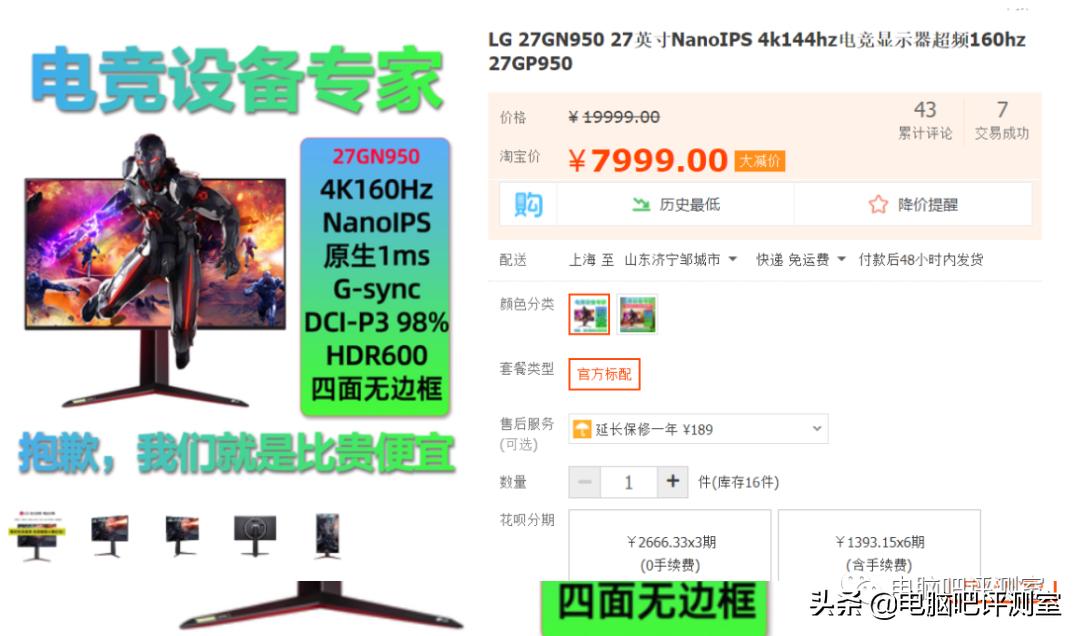This screenshot has height=636, width=1080.
Task: Choose the ¥1393.15x6期 installment plan
Action: [x=879, y=546]
